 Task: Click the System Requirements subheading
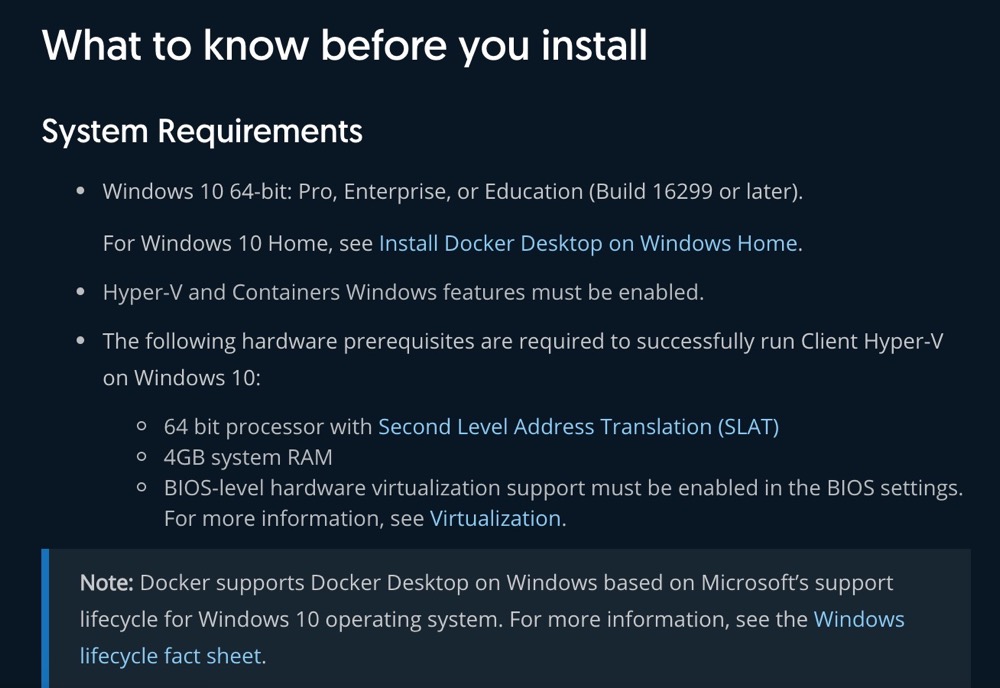coord(202,131)
